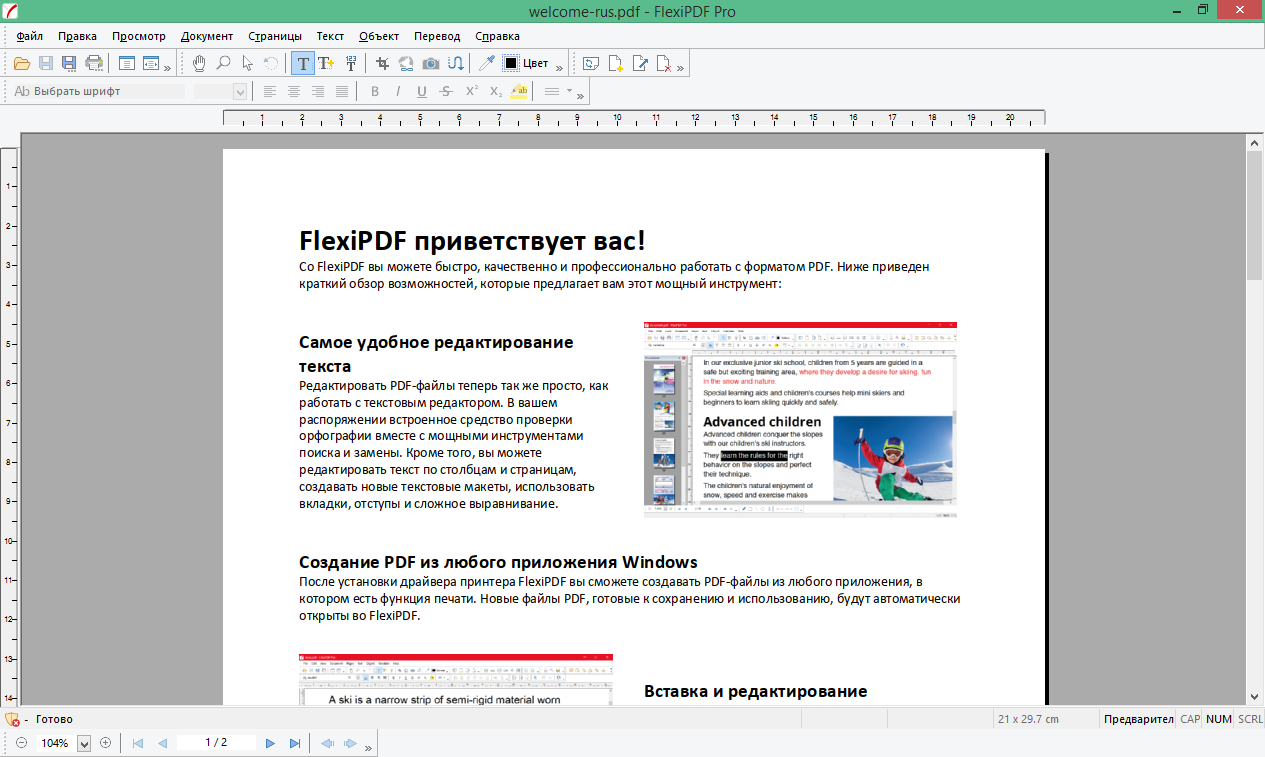Toggle Superscript formatting

tap(471, 91)
